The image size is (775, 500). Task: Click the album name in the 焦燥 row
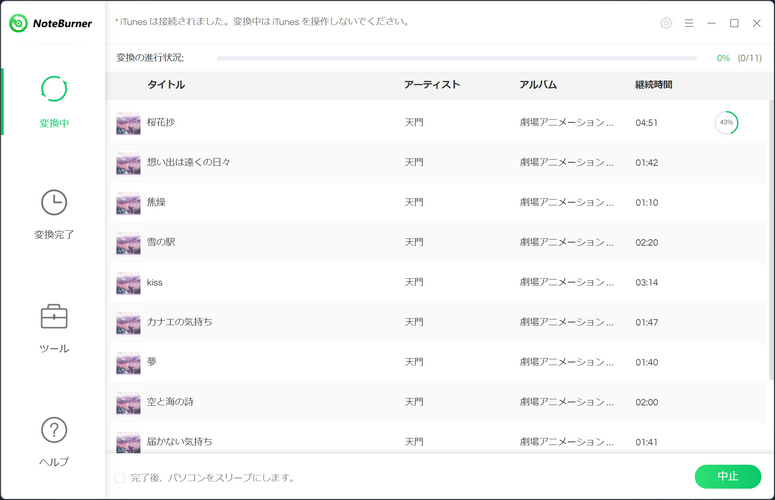click(566, 202)
